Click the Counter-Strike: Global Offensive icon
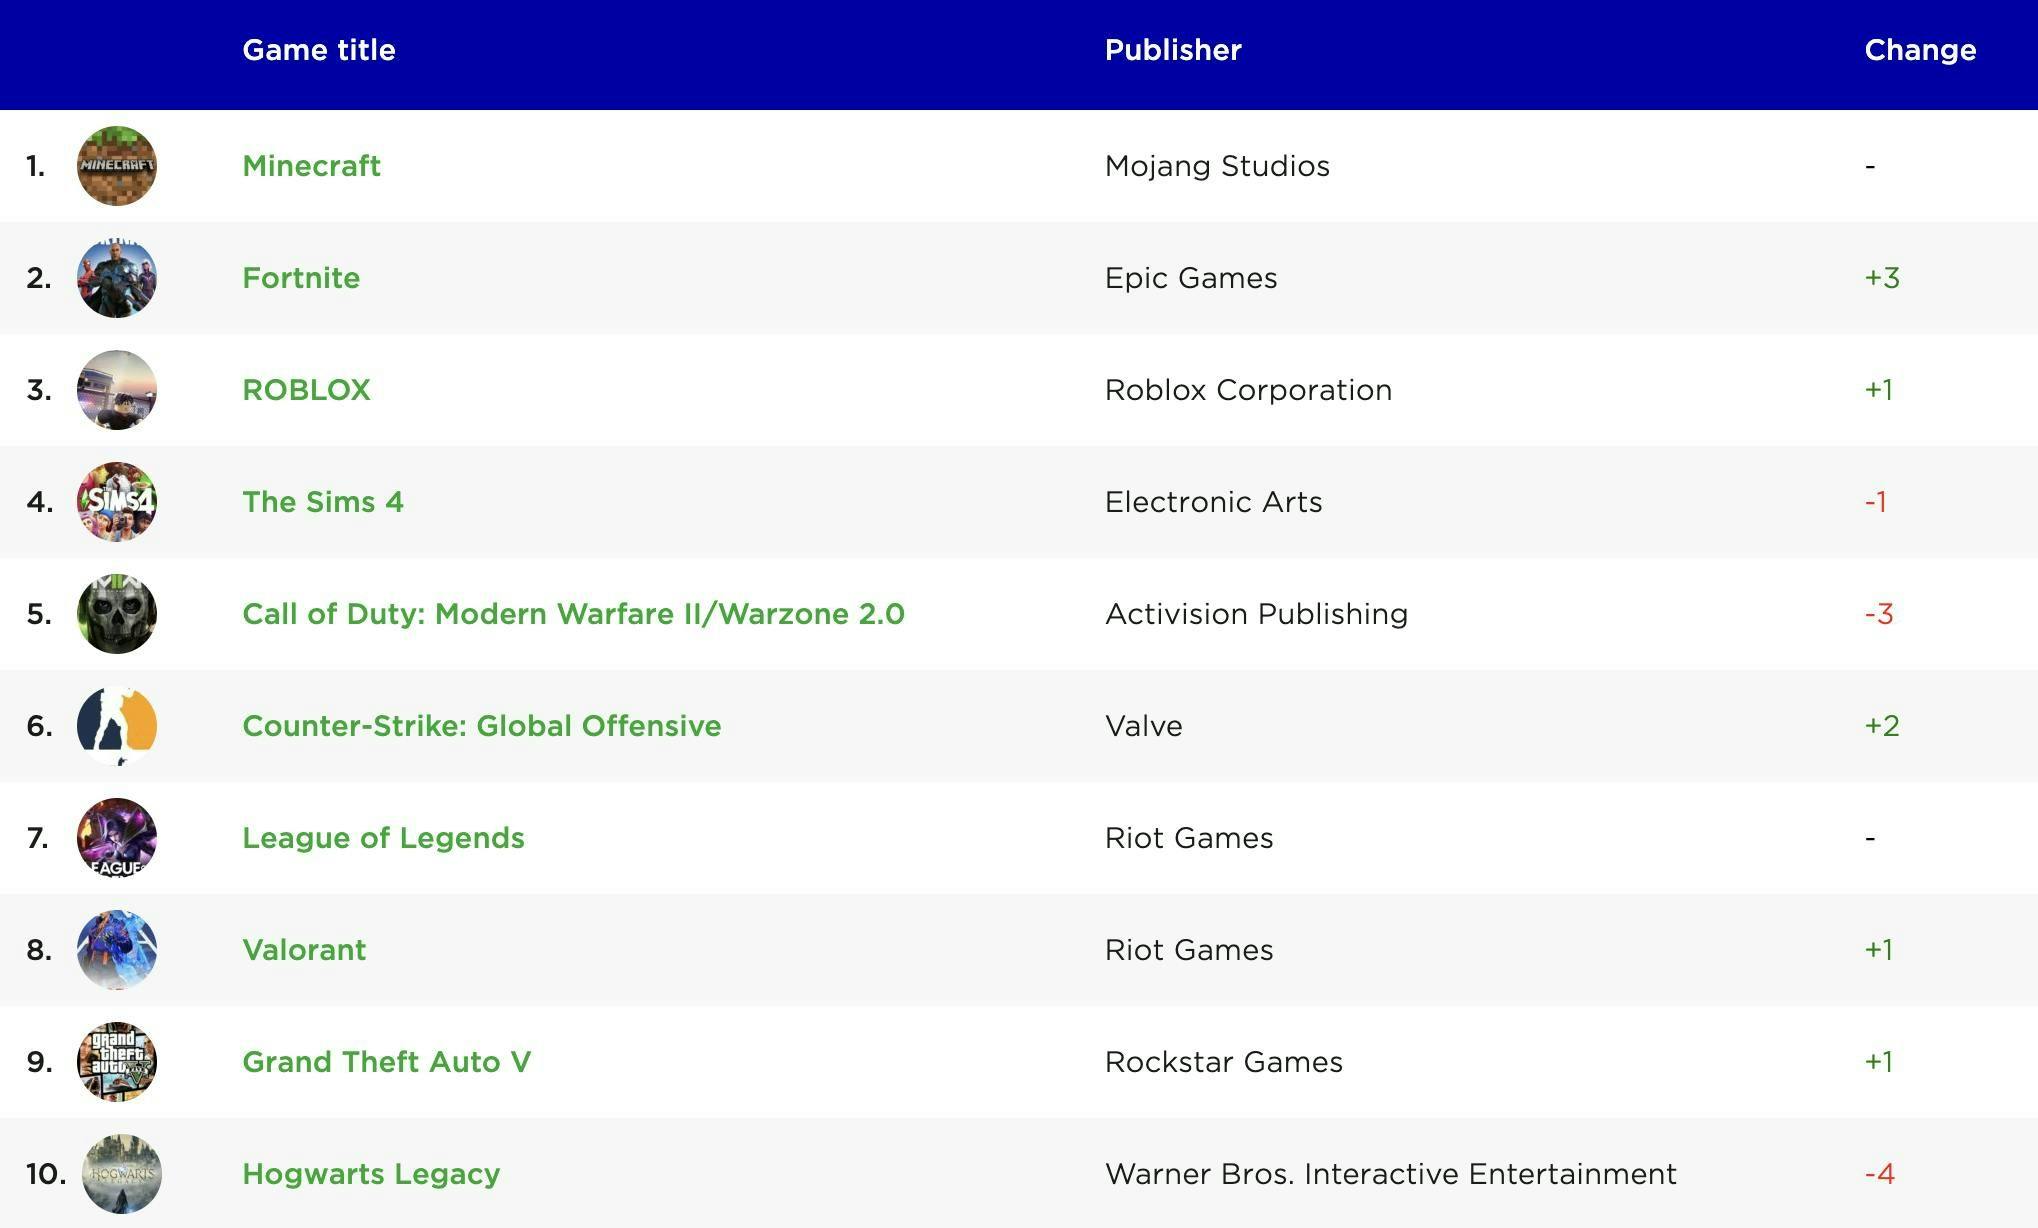The image size is (2038, 1228). (117, 726)
